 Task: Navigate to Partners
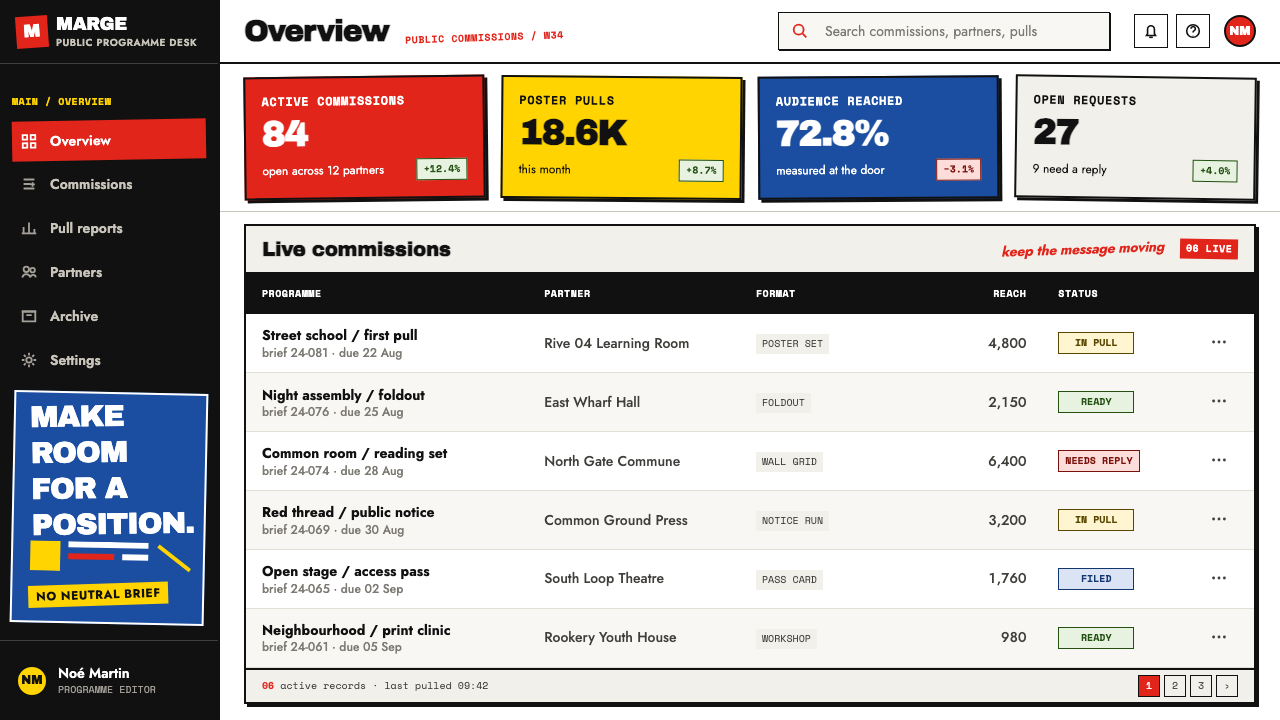click(x=109, y=272)
